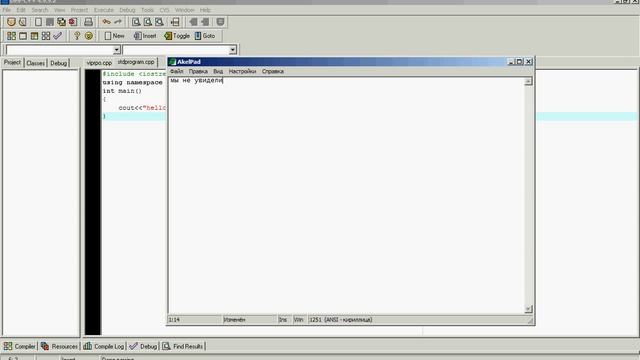Open the Файл menu in AkelPad
Image resolution: width=640 pixels, height=360 pixels.
pos(176,71)
